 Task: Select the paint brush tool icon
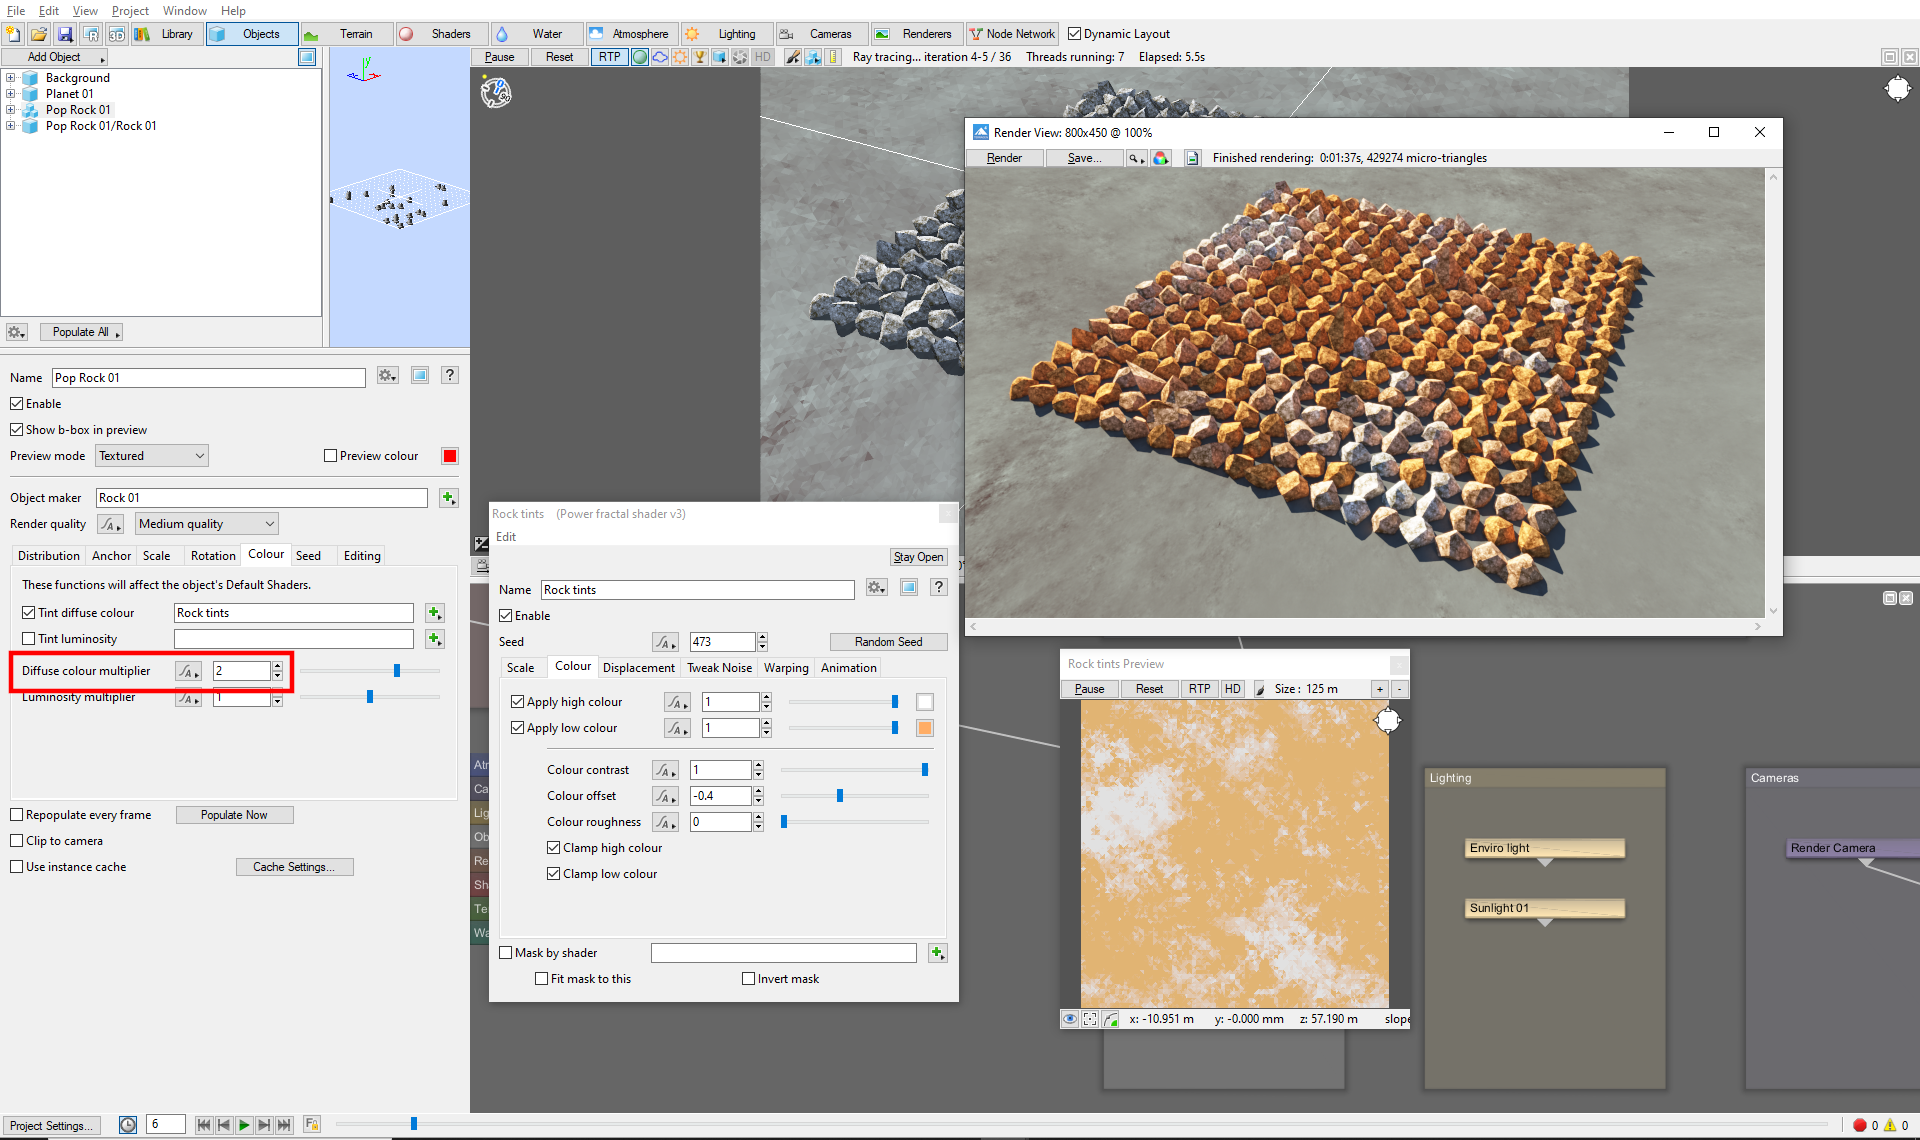(793, 57)
